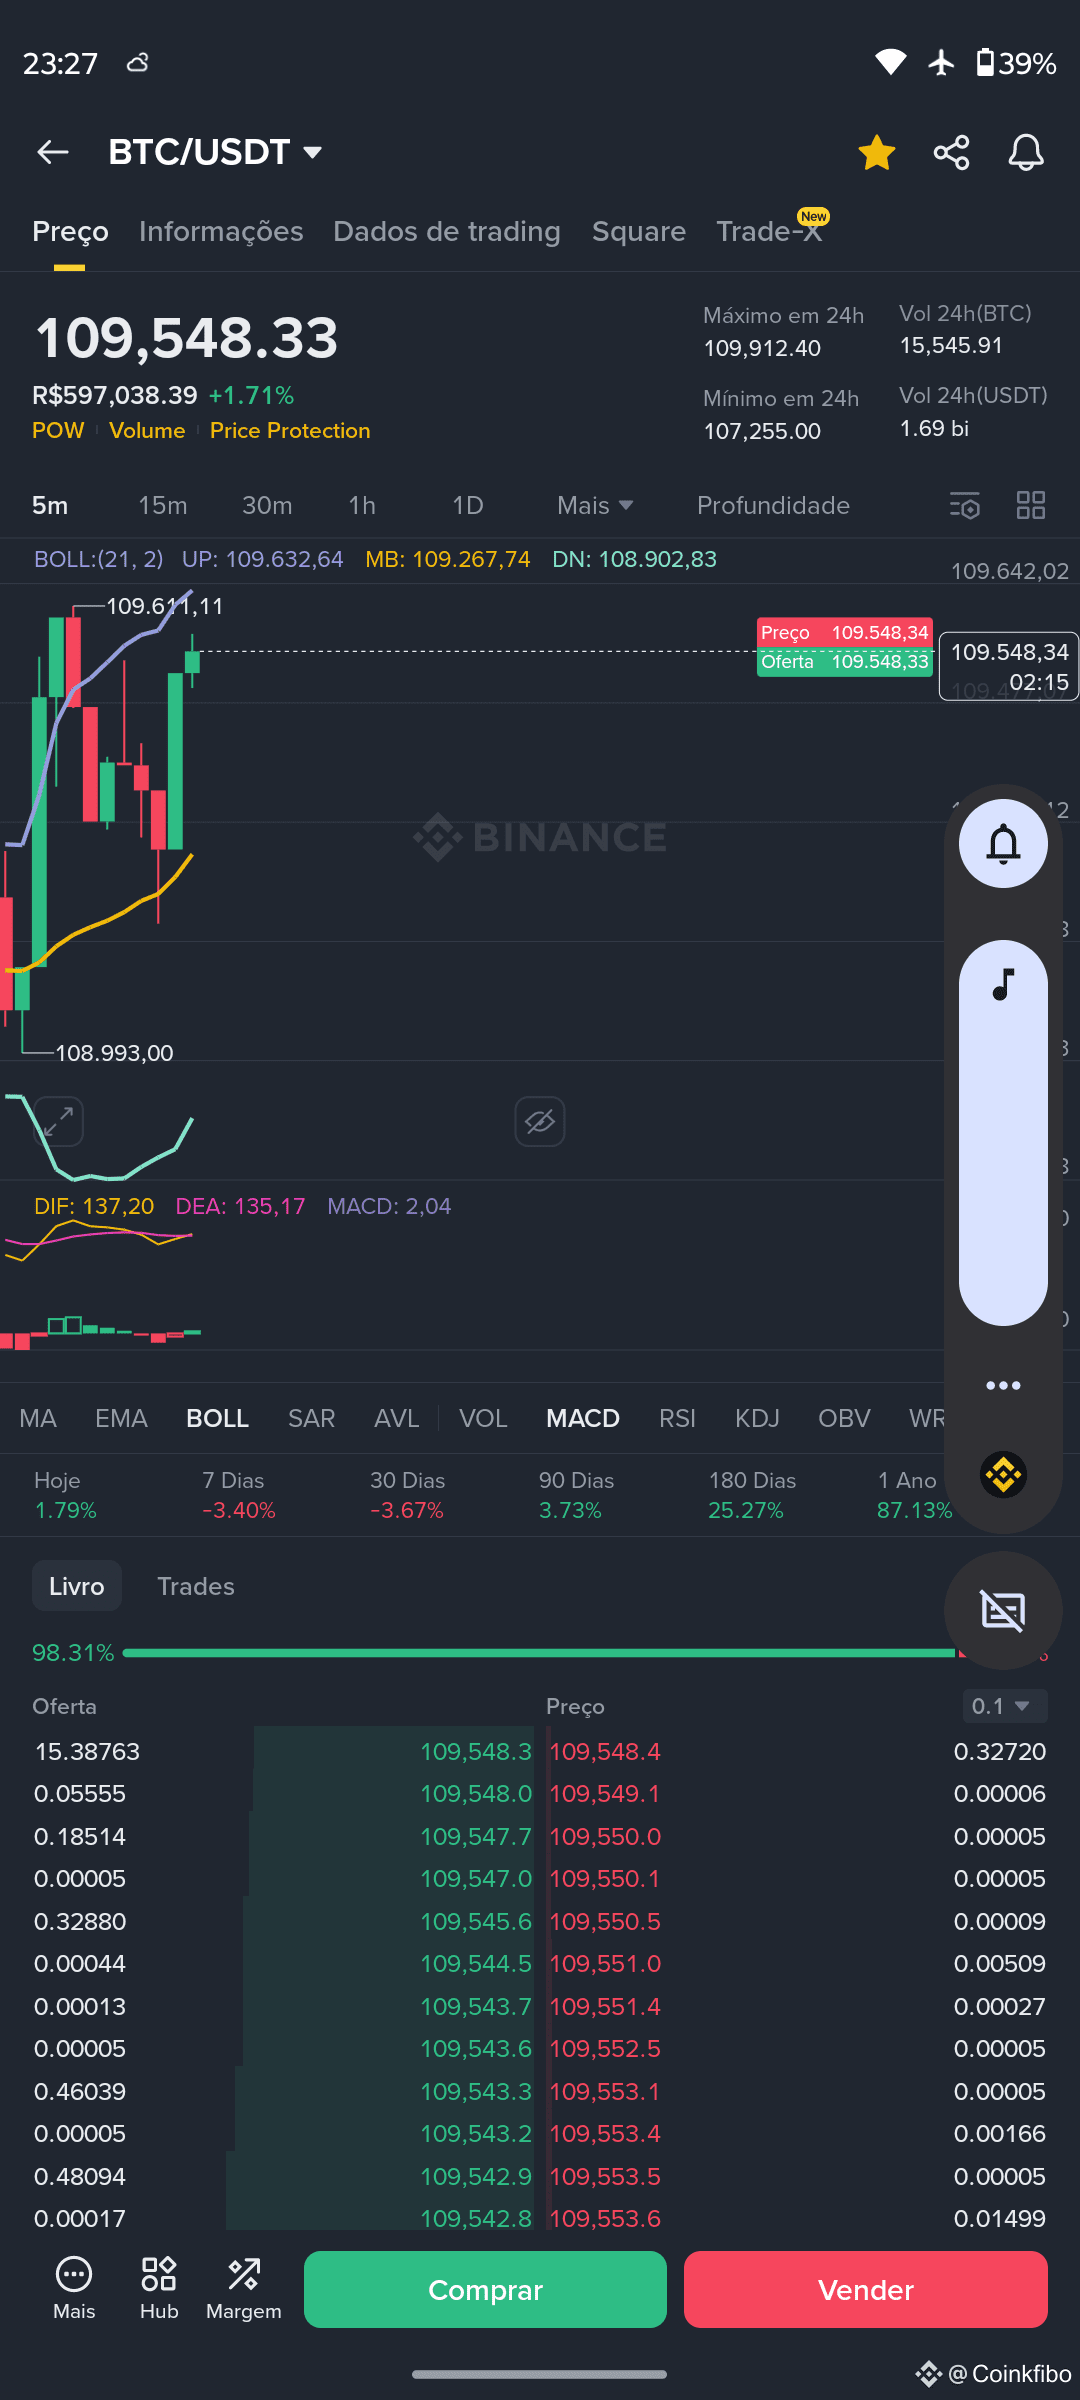Toggle the VOL indicator
This screenshot has height=2400, width=1080.
click(483, 1418)
